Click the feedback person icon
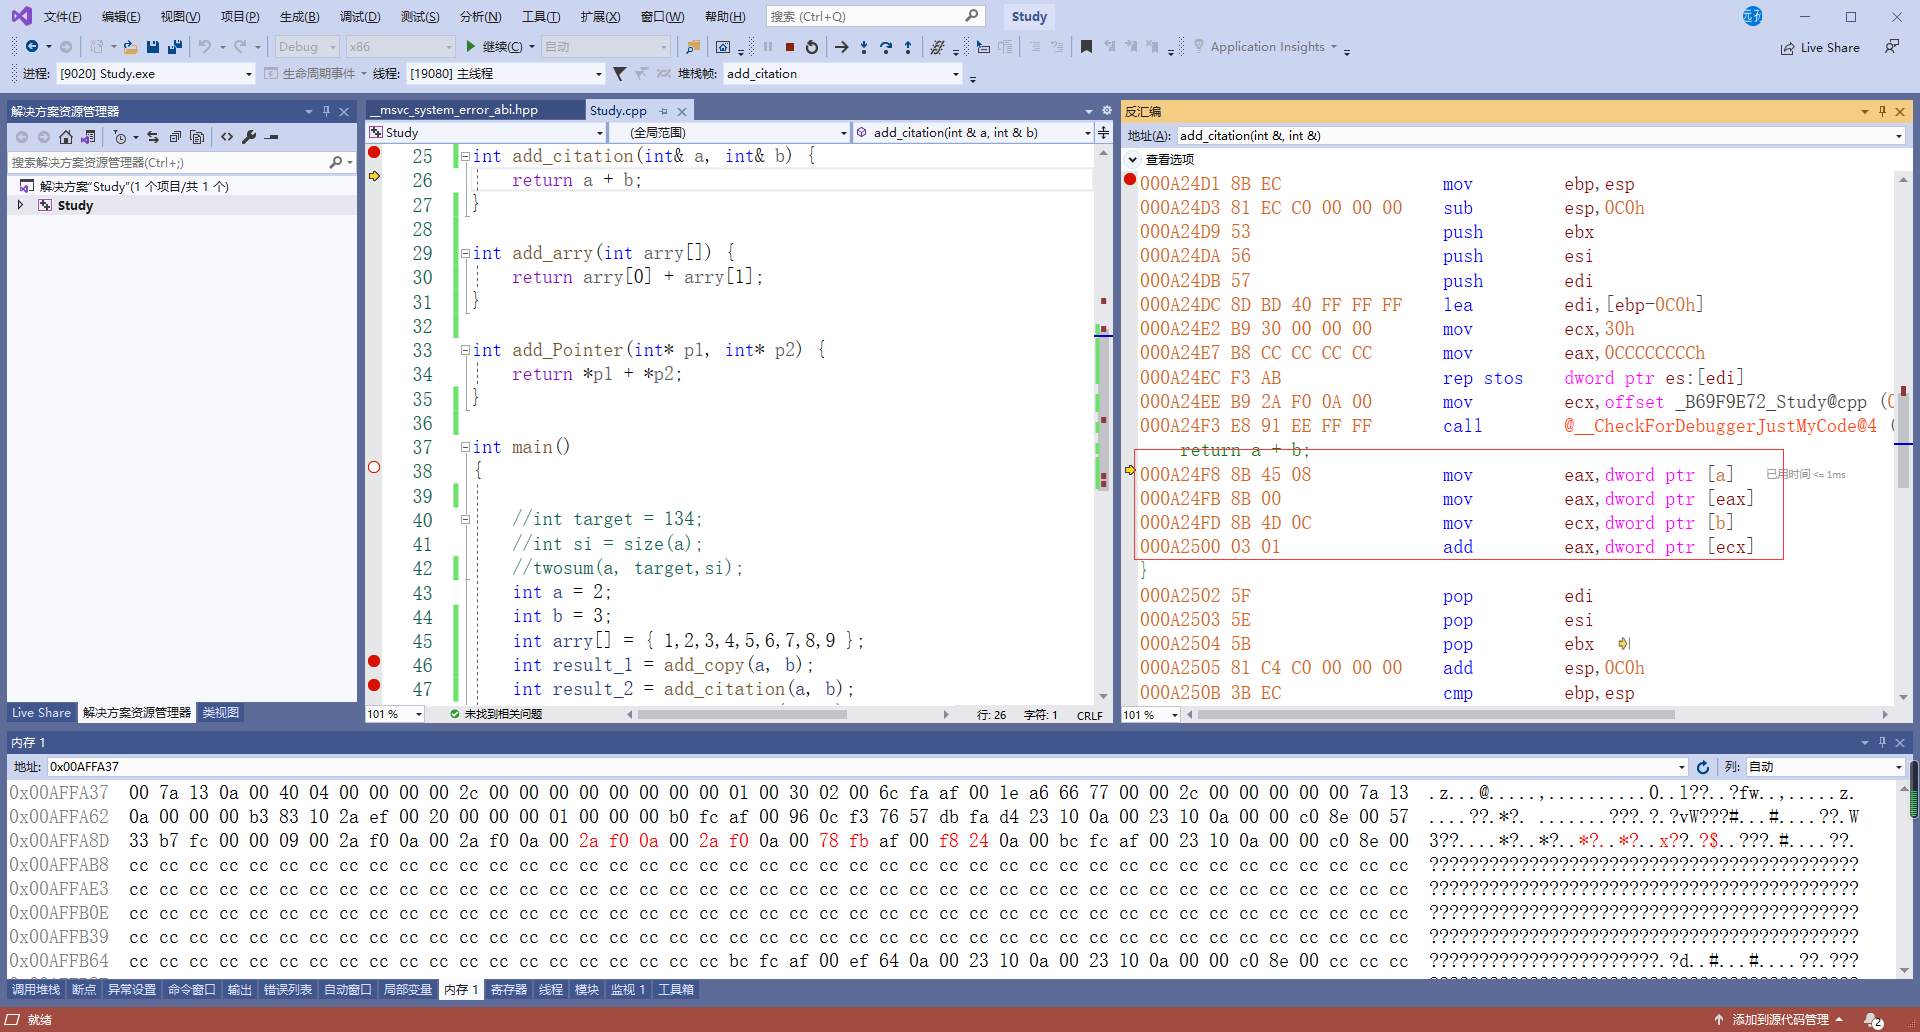 click(x=1892, y=47)
